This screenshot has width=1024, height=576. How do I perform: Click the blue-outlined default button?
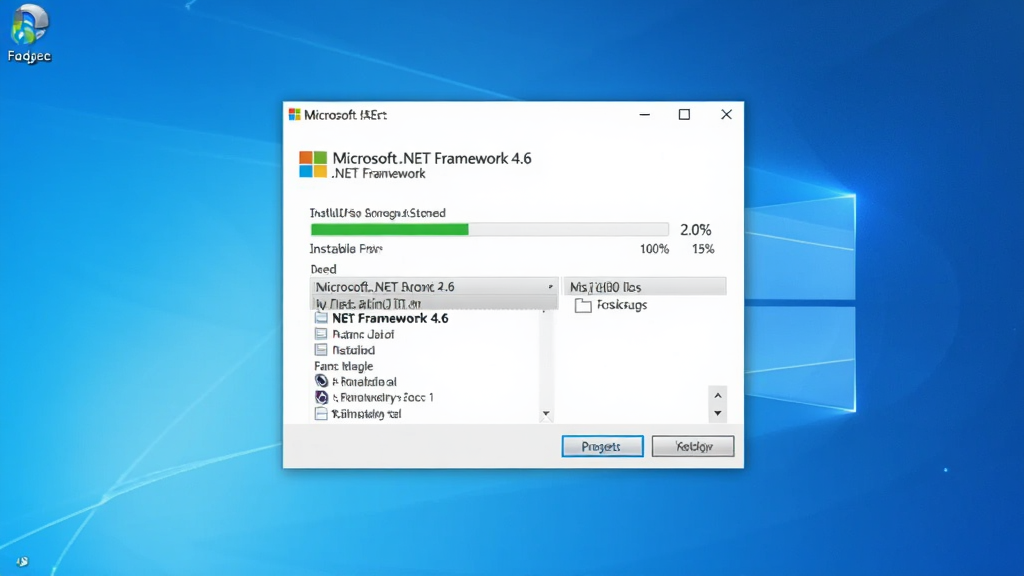pyautogui.click(x=602, y=446)
